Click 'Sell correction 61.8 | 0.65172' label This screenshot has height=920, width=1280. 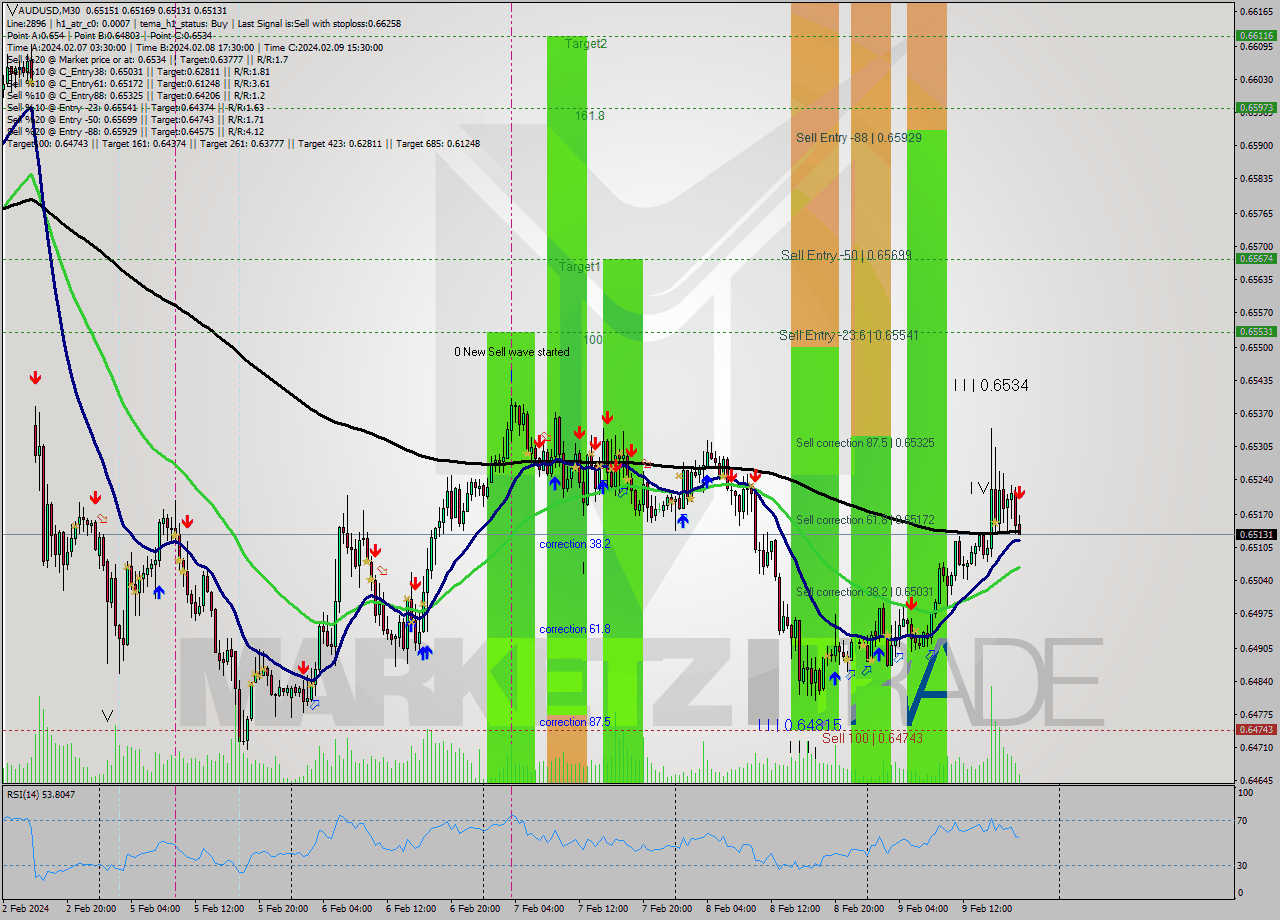coord(865,521)
